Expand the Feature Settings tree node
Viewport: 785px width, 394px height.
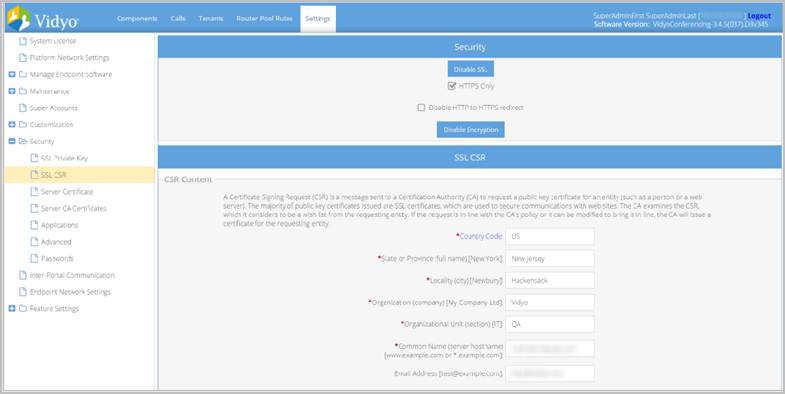pyautogui.click(x=12, y=308)
